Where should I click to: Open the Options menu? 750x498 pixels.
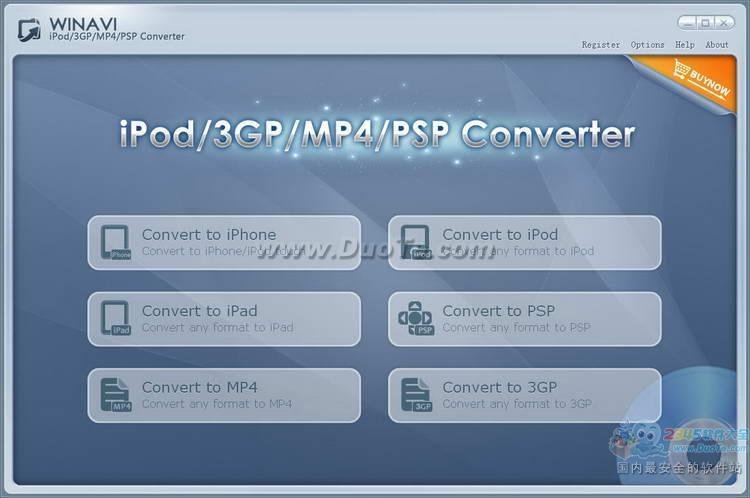tap(647, 44)
